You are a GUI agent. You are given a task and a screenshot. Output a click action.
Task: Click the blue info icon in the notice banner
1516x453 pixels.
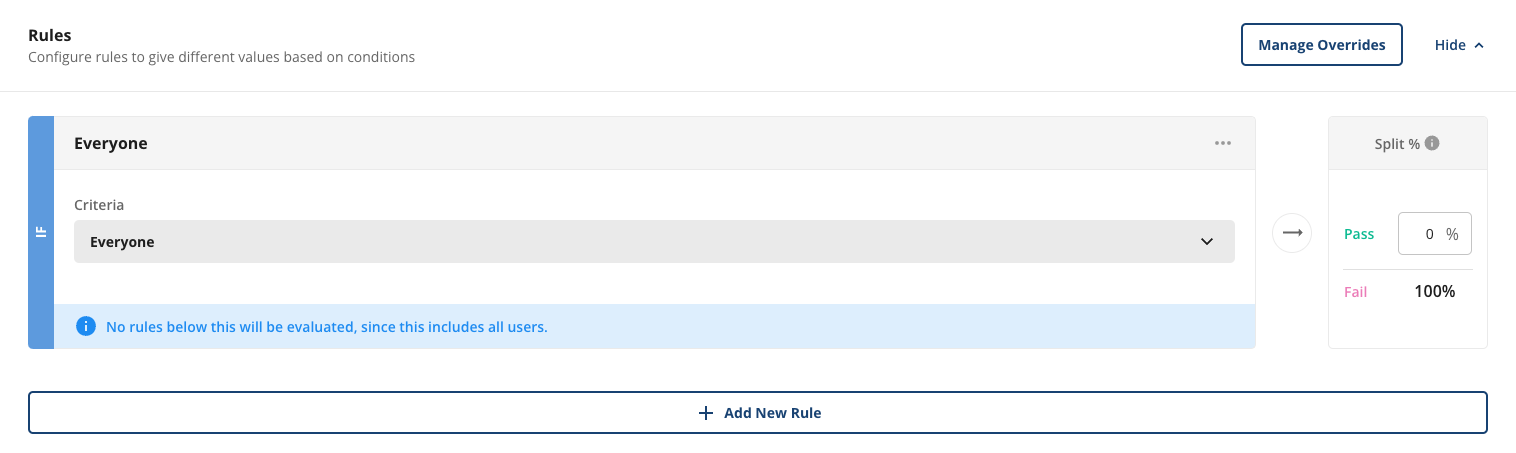pyautogui.click(x=86, y=326)
